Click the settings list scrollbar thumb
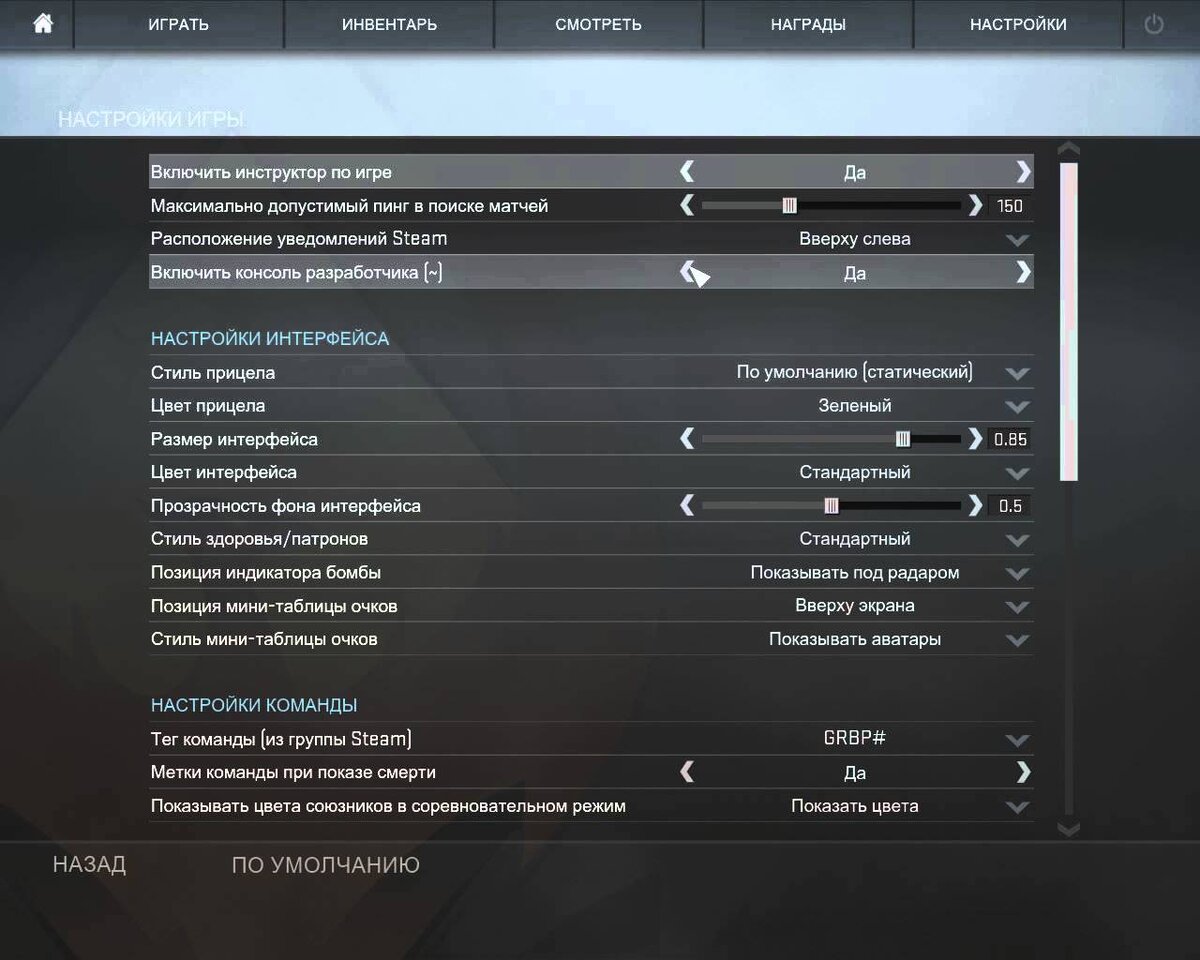 point(1068,320)
